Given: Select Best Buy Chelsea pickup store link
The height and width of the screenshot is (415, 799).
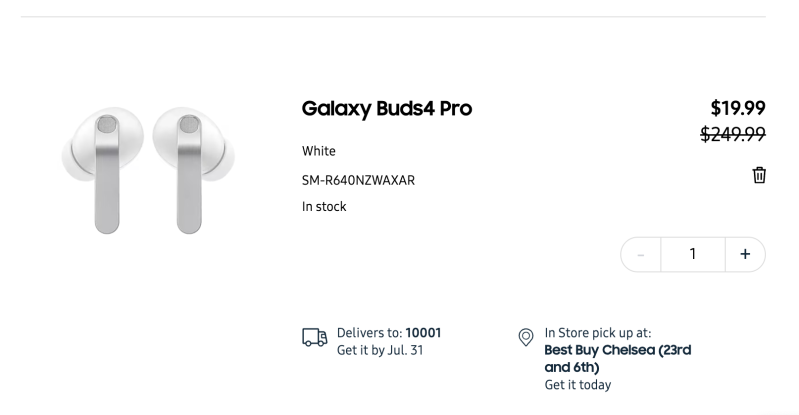Looking at the screenshot, I should coord(618,358).
